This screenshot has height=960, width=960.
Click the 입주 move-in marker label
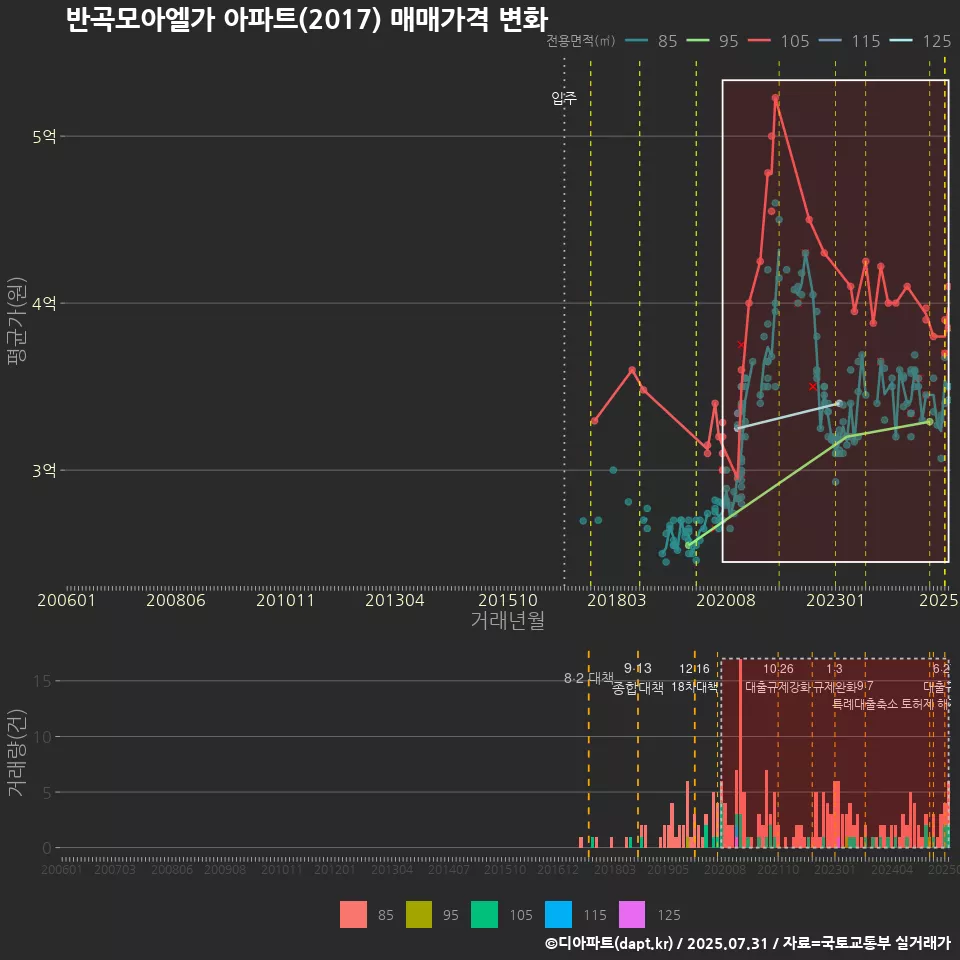564,97
